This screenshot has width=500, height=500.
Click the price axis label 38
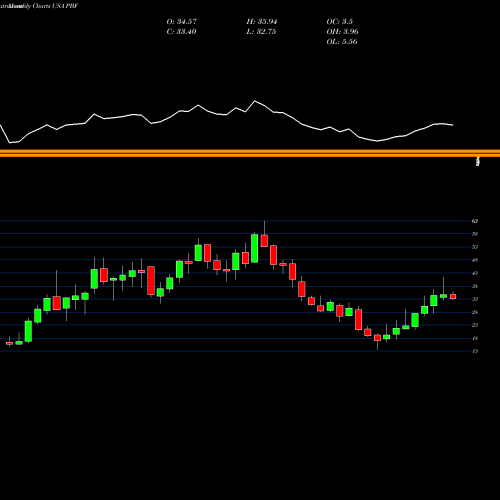pos(475,286)
